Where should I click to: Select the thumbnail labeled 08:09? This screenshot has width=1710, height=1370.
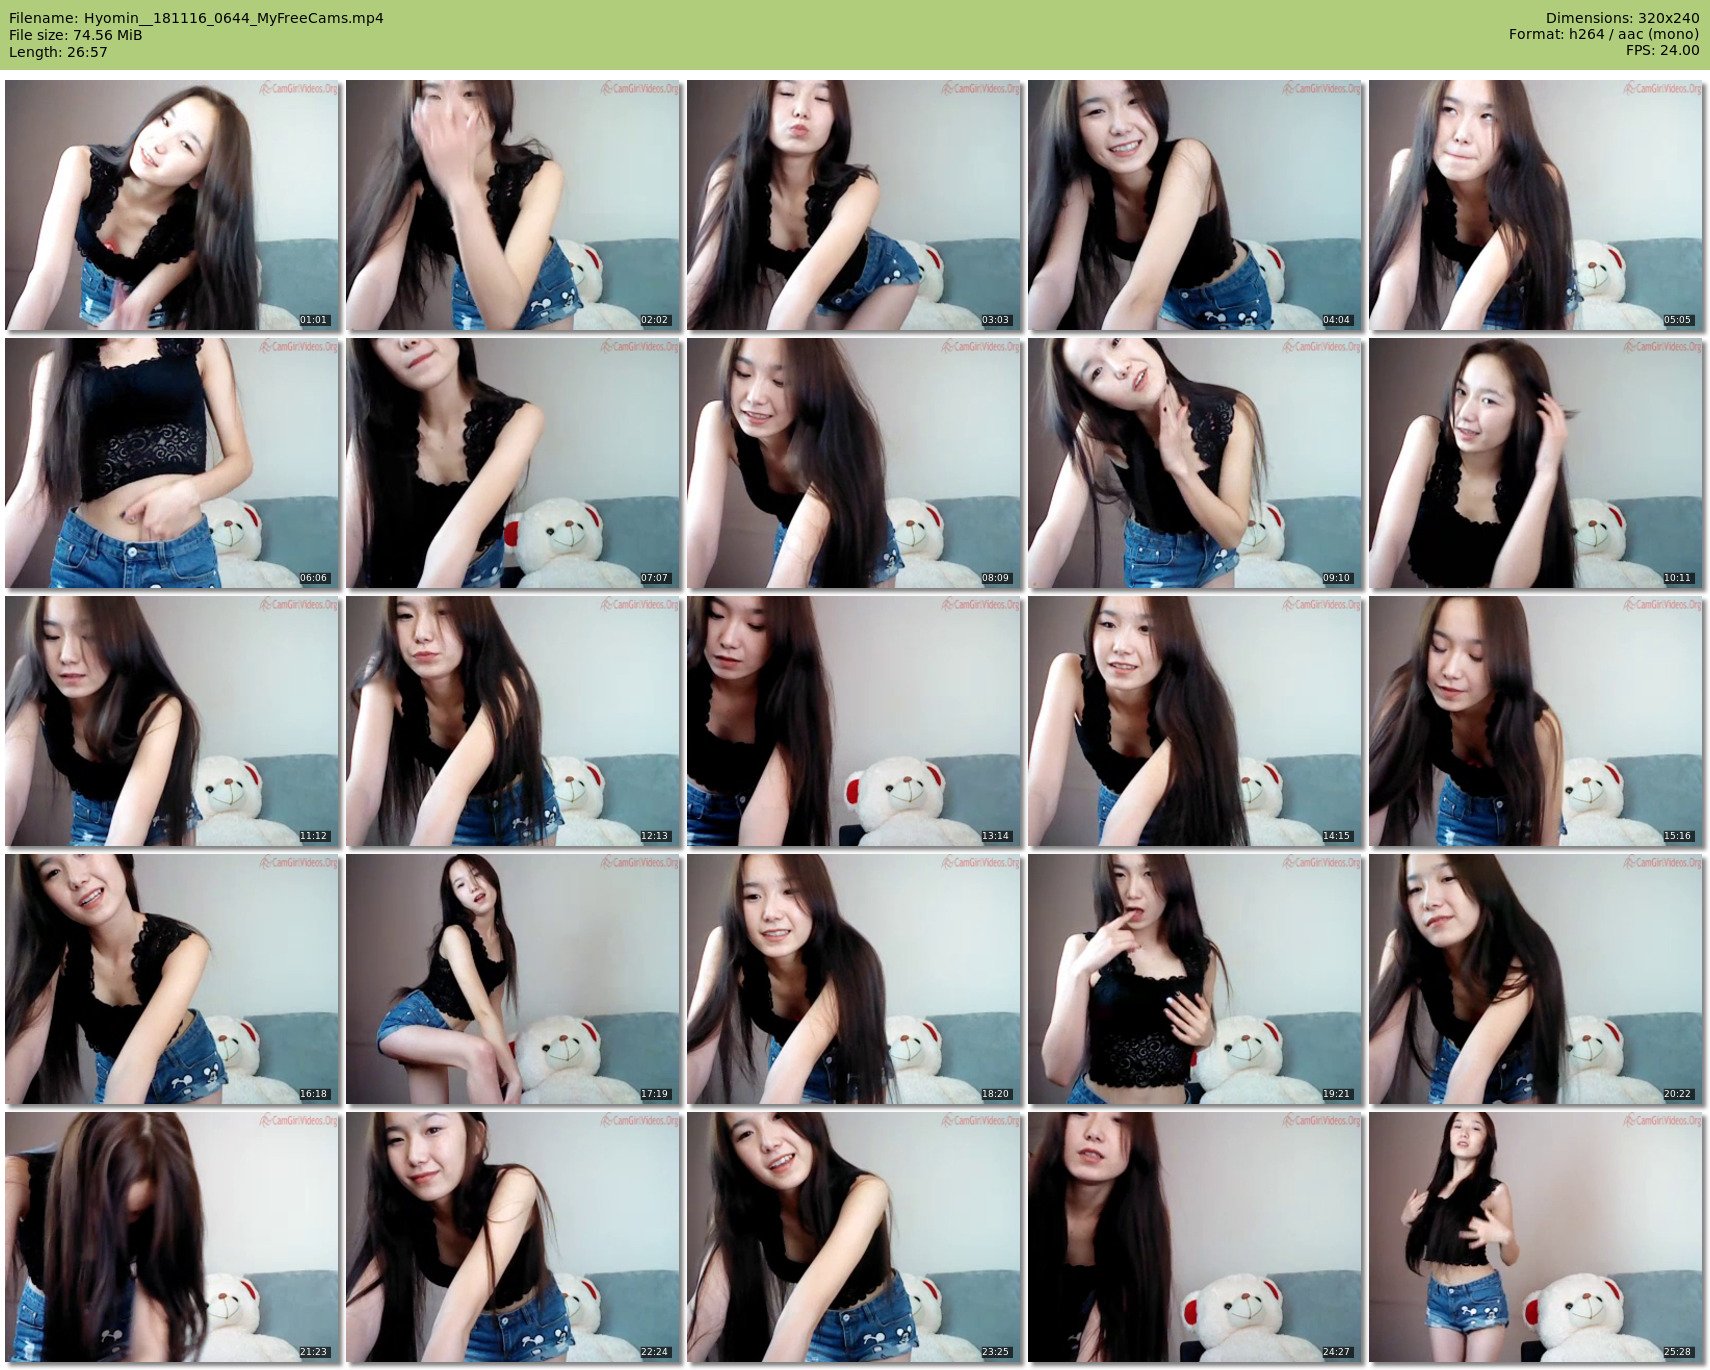click(x=854, y=463)
